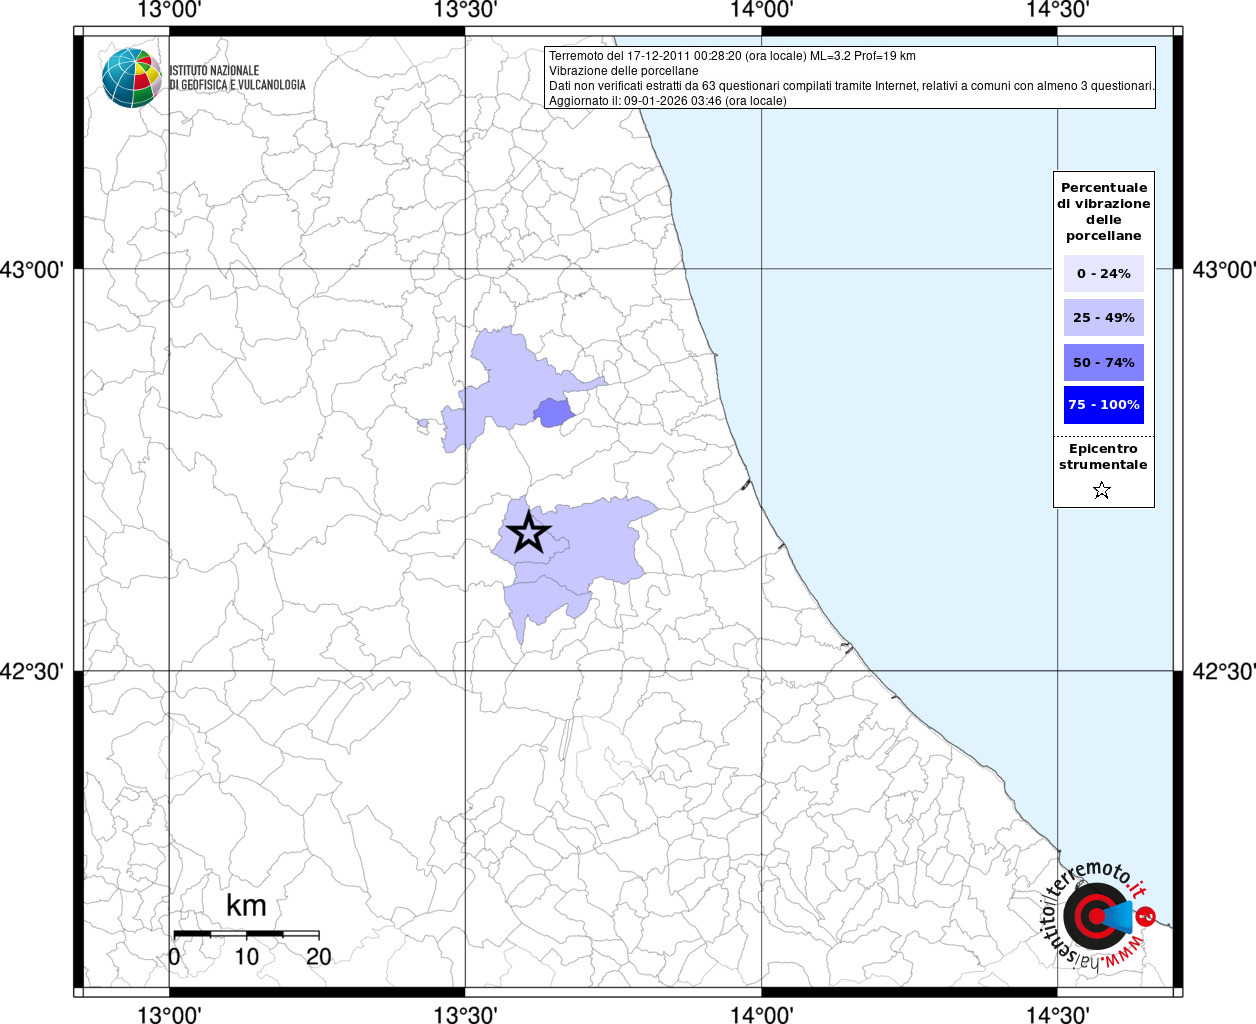Click the top axis label 14°00'
This screenshot has height=1024, width=1256.
pos(762,10)
